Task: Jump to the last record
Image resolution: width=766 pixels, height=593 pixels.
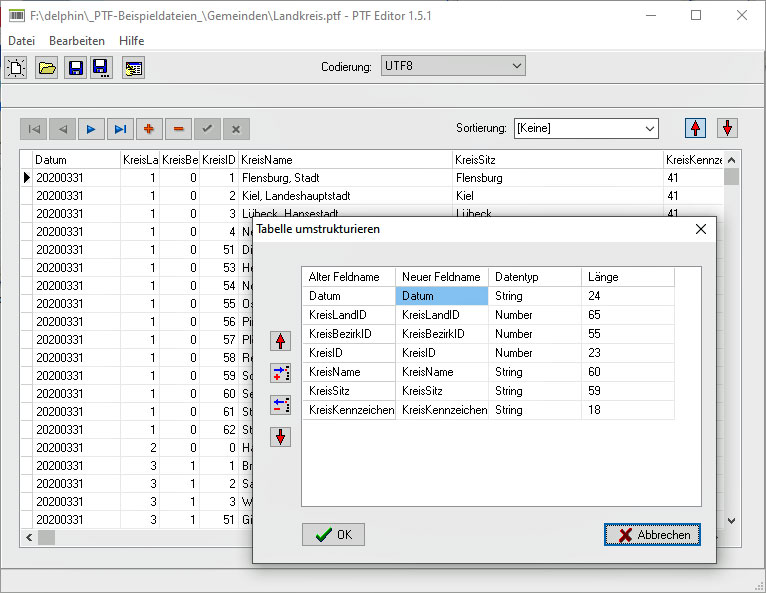Action: [x=120, y=129]
